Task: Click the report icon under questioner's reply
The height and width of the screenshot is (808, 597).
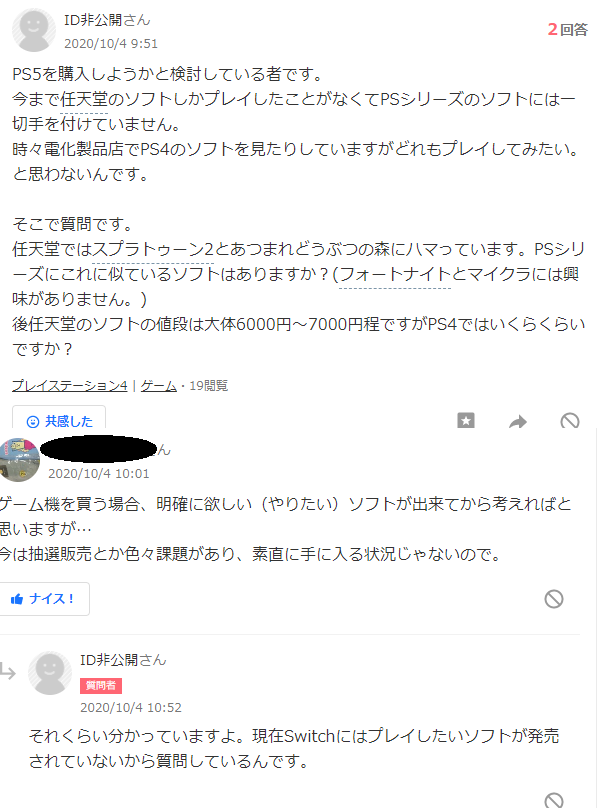Action: pos(554,800)
